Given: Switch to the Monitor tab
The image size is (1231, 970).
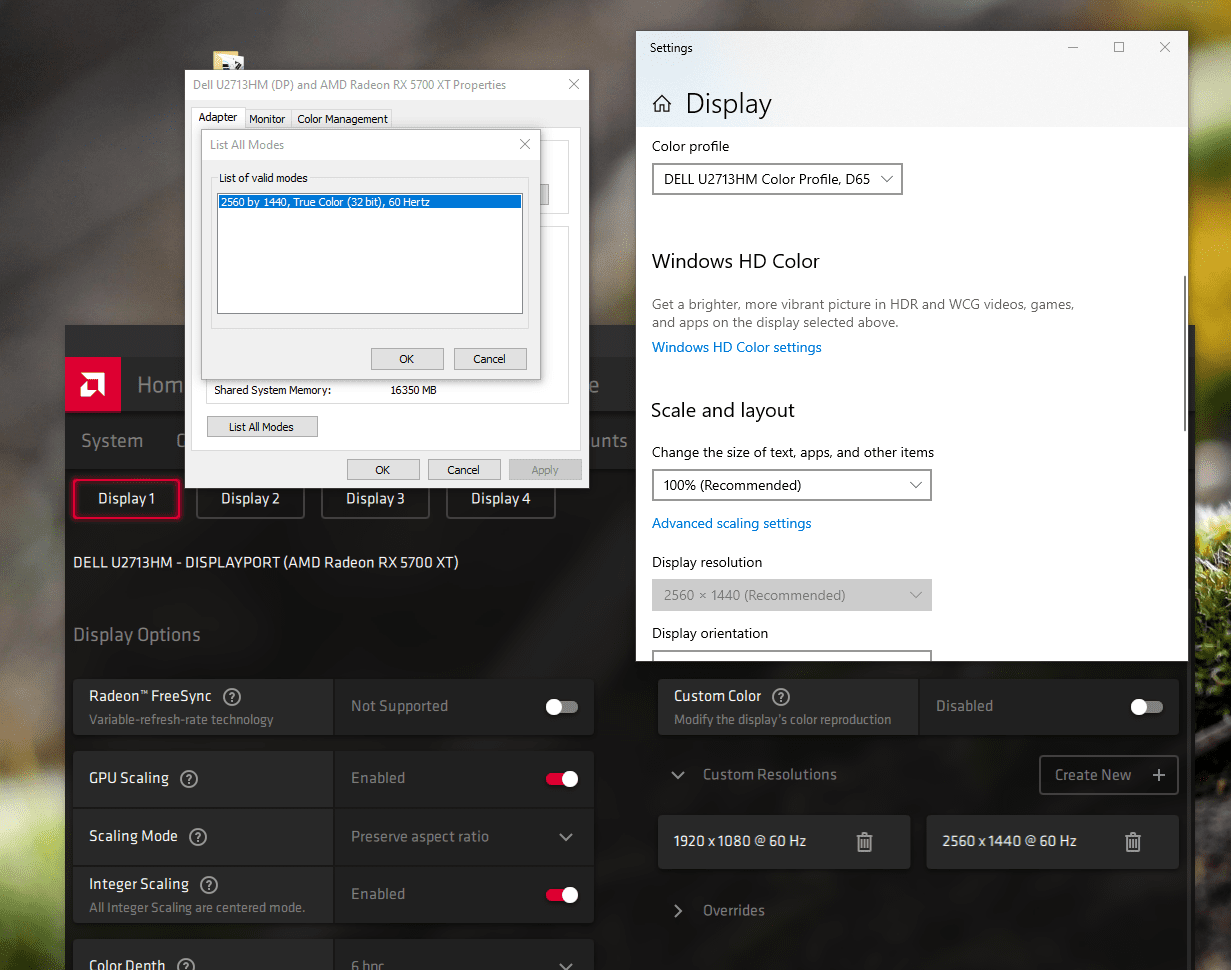Looking at the screenshot, I should coord(267,119).
